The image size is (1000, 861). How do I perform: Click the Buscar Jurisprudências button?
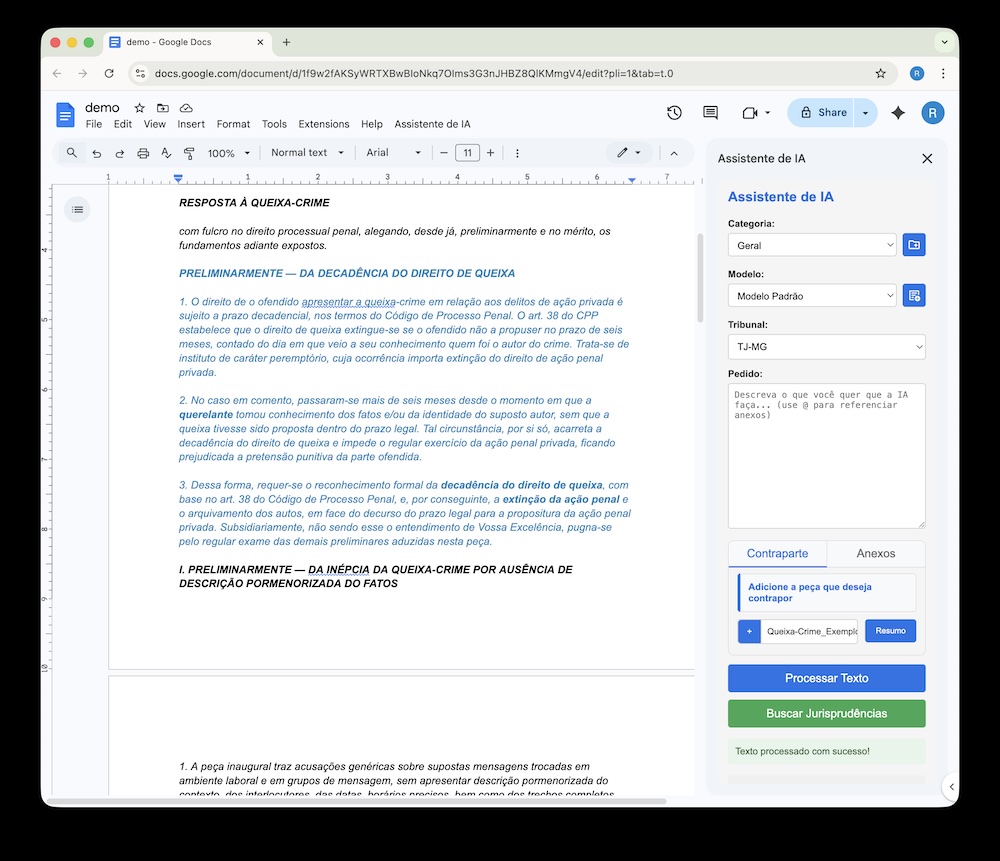coord(826,713)
